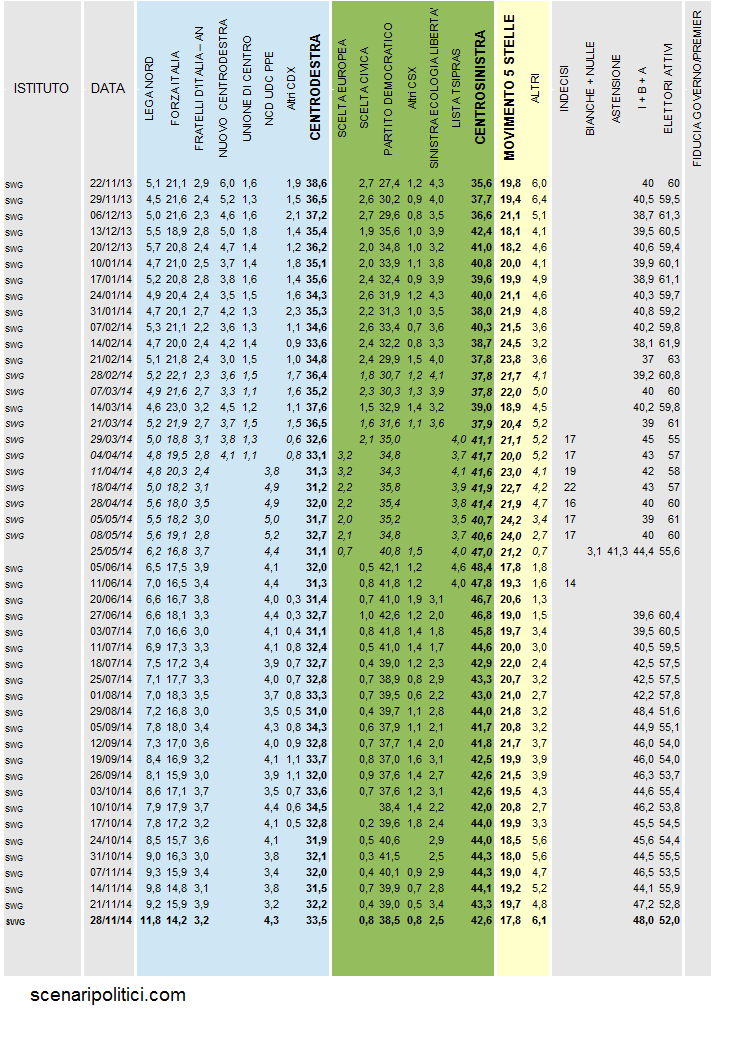This screenshot has height=1059, width=730.
Task: Select Centrosinistra 47,0 in 25/05/14 row
Action: tap(481, 551)
